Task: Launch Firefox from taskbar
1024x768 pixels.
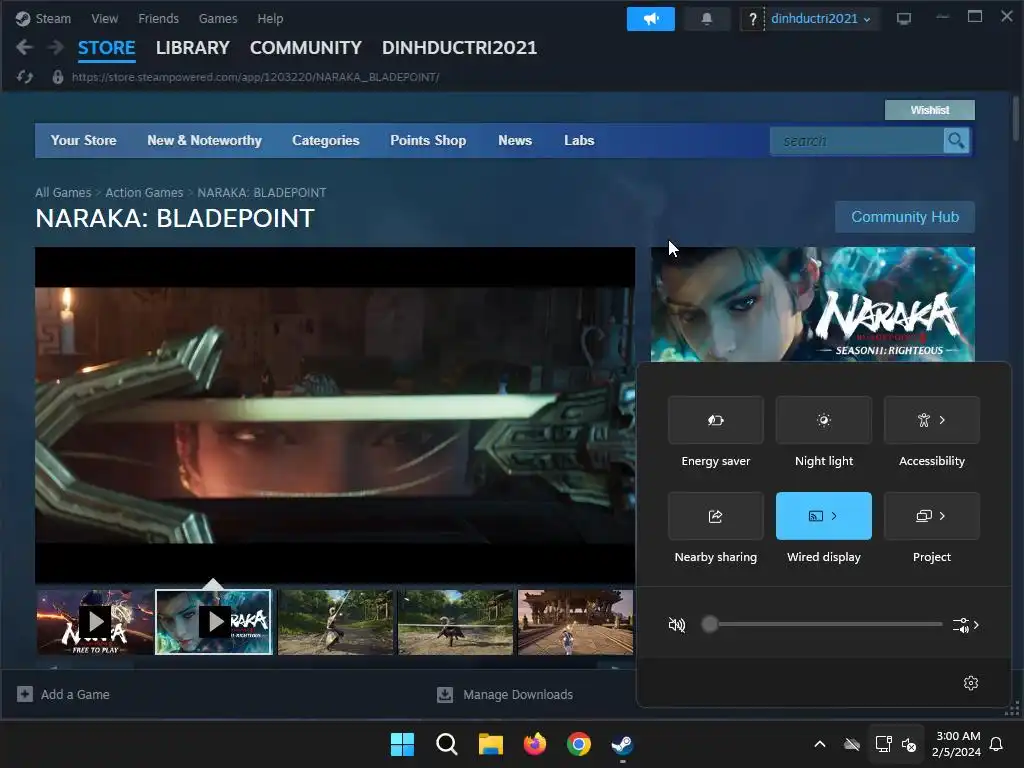Action: tap(535, 744)
